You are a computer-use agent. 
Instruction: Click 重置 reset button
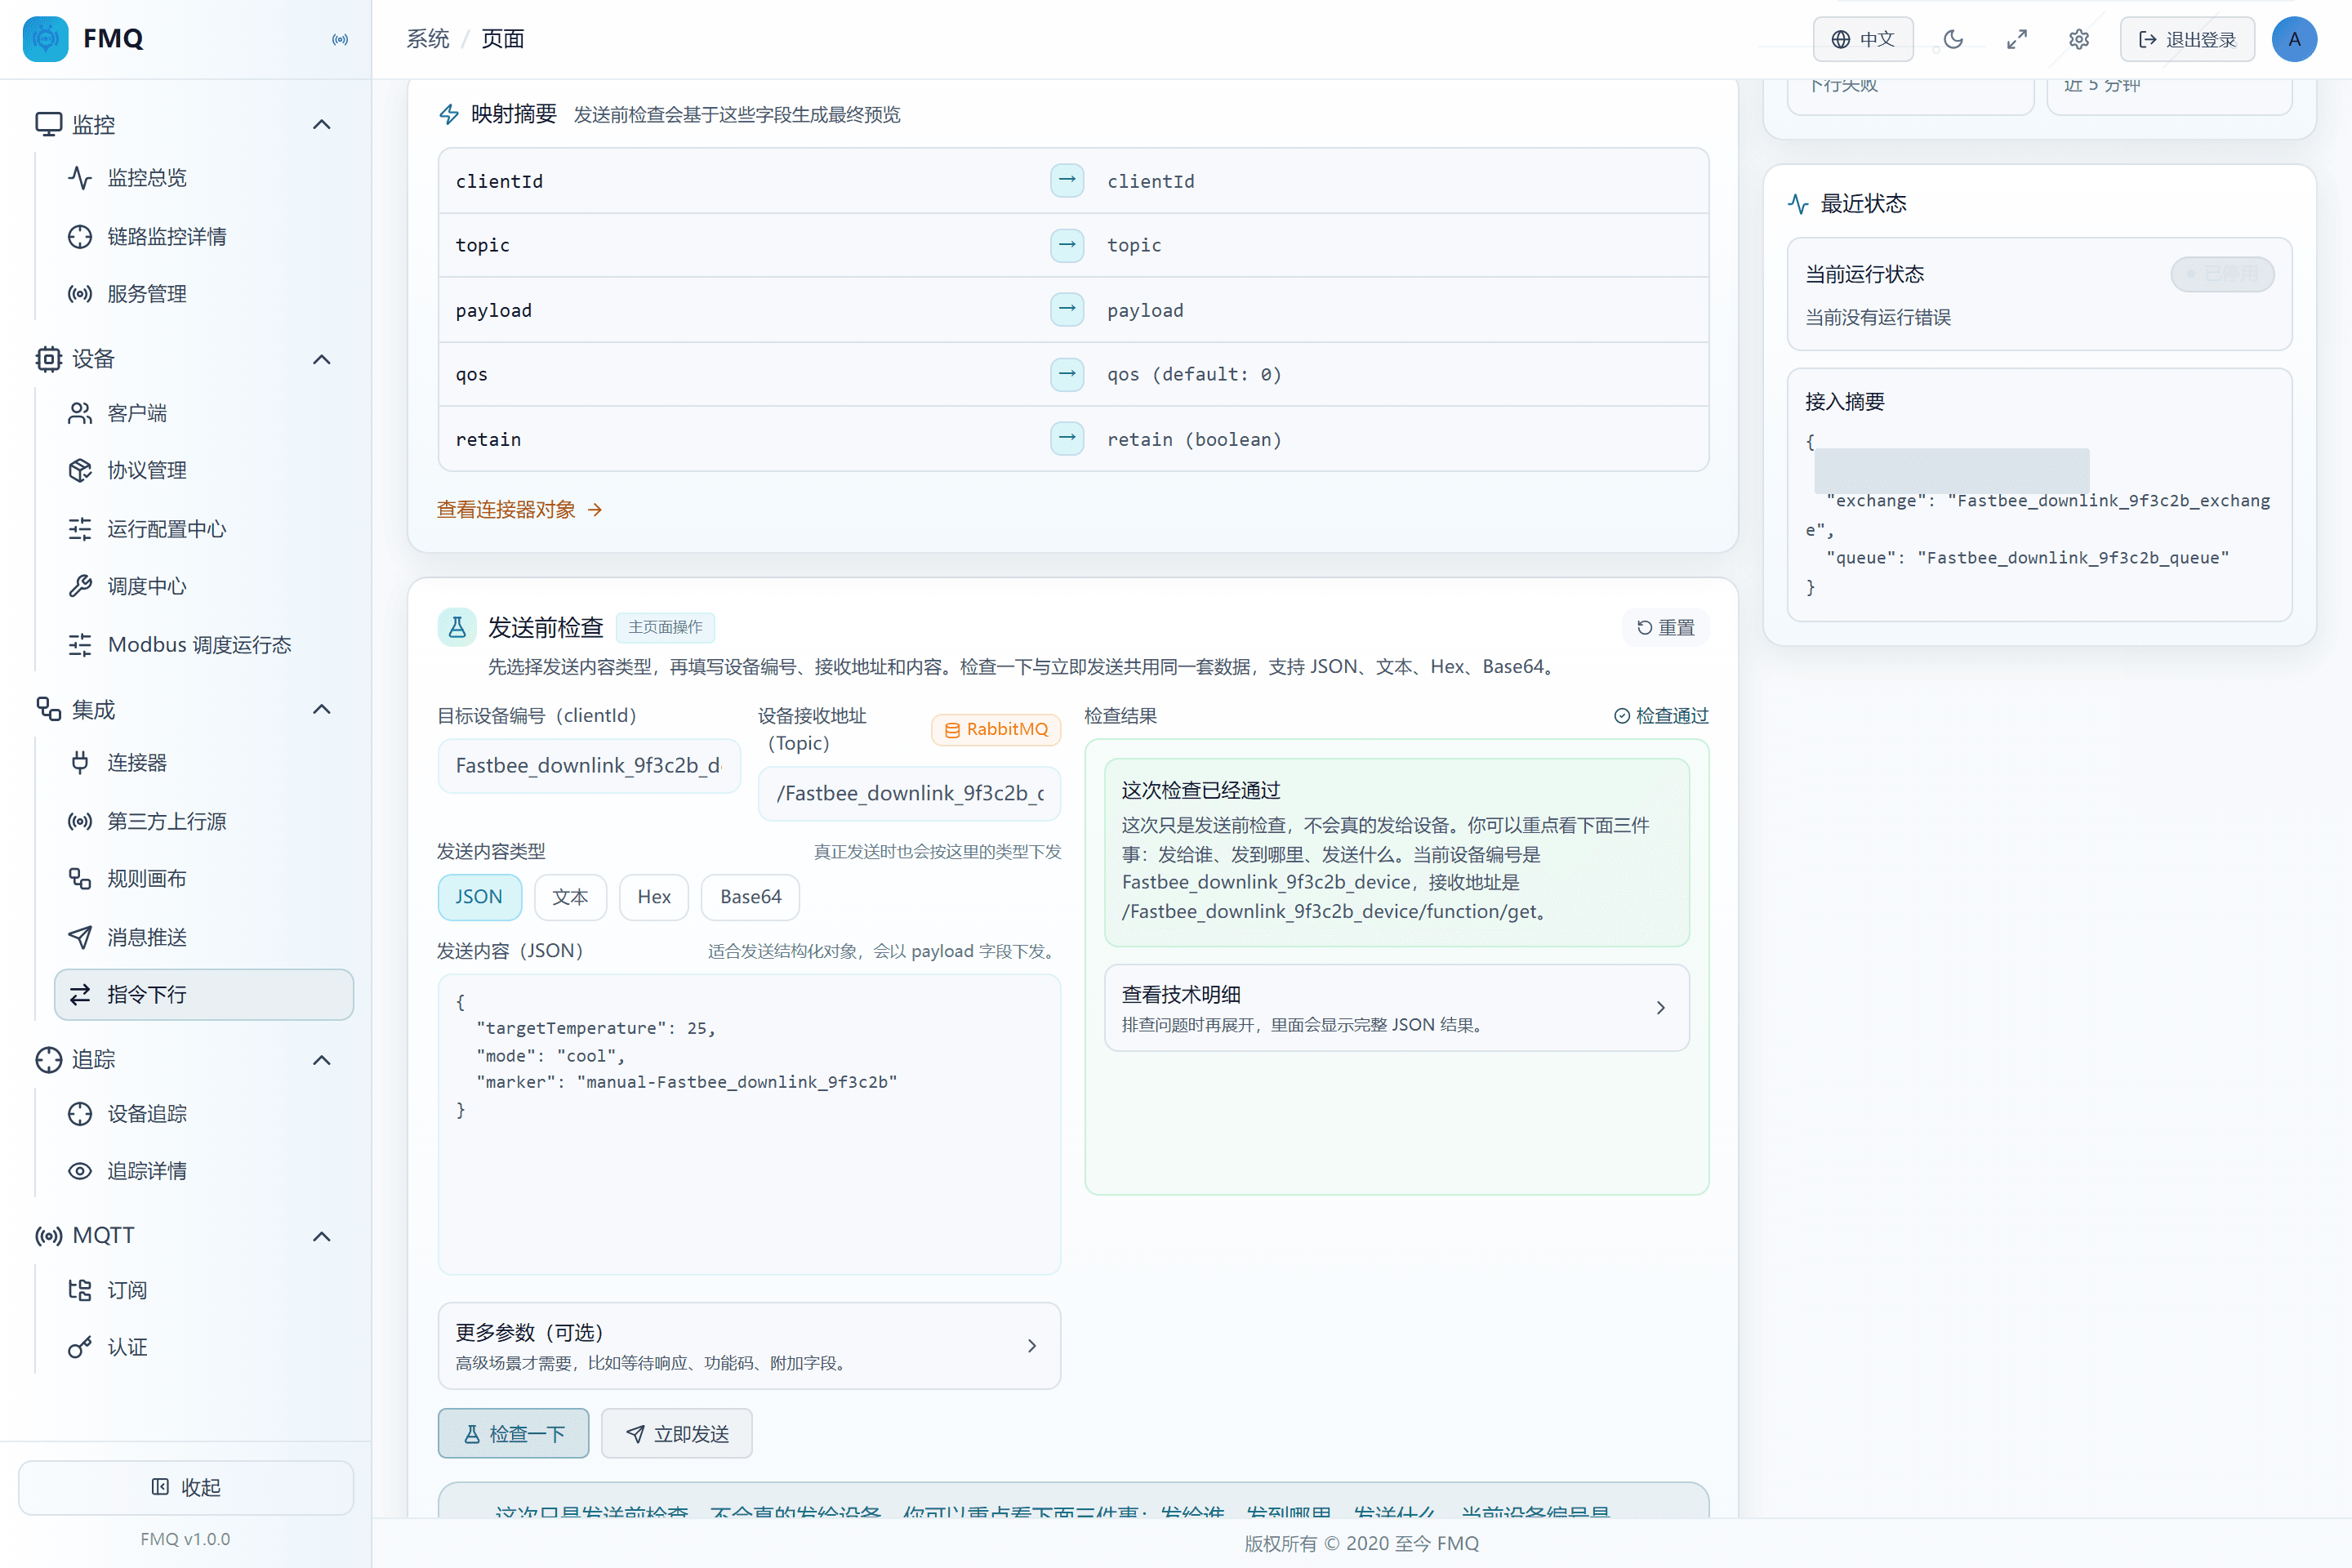[1666, 628]
